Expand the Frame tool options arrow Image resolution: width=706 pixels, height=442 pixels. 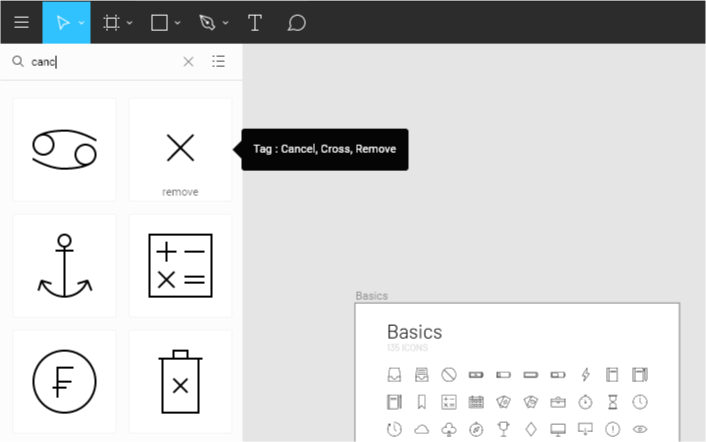click(x=130, y=23)
